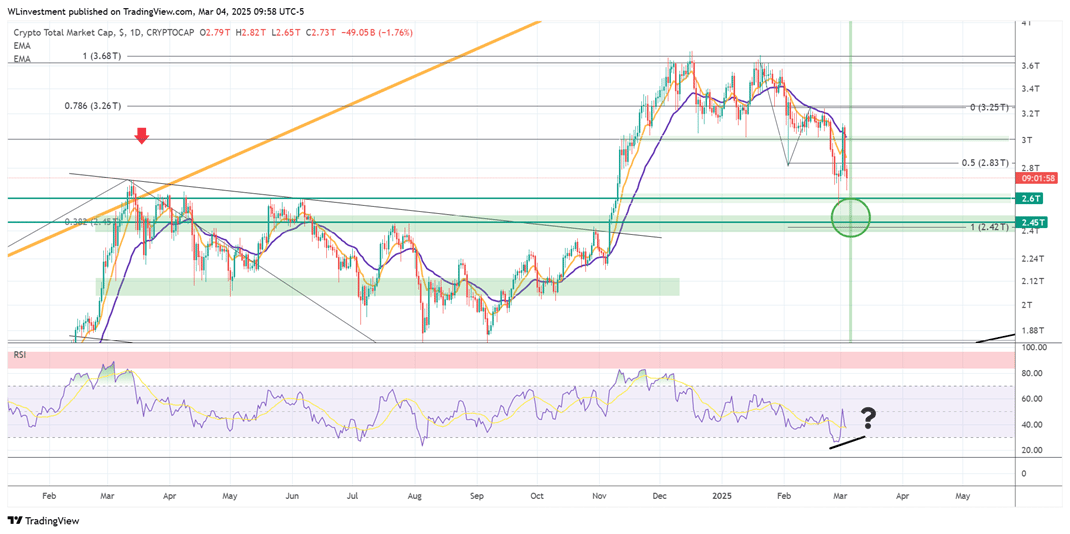The width and height of the screenshot is (1070, 534).
Task: Click the 40.00 RSI axis value
Action: pyautogui.click(x=1033, y=425)
